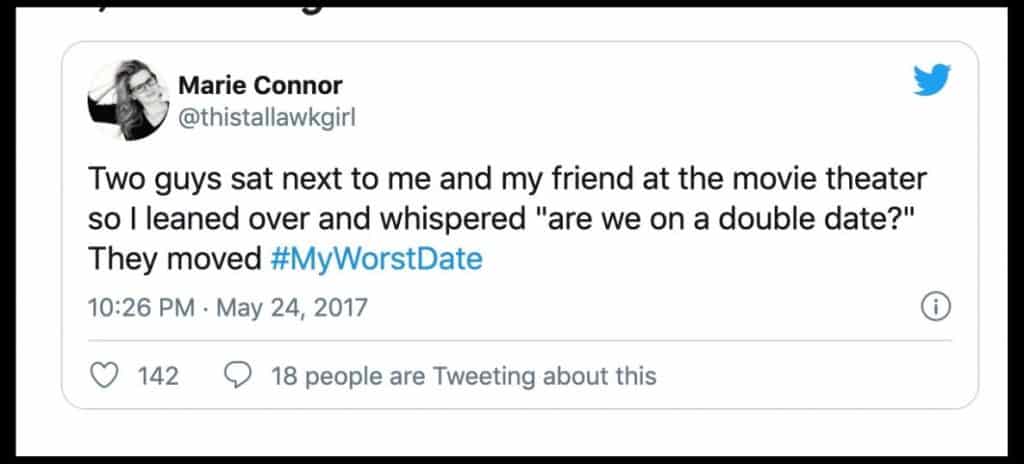Open "18 people are Tweeting about this"
The height and width of the screenshot is (464, 1024).
[463, 376]
